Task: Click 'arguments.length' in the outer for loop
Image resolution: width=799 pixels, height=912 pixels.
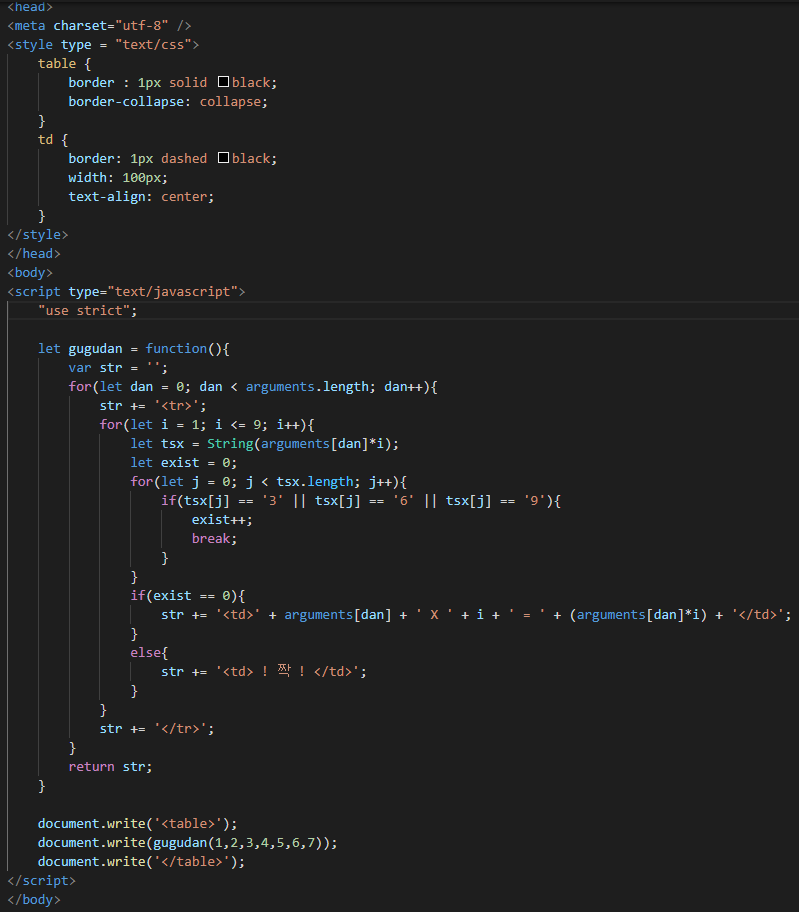Action: point(307,387)
